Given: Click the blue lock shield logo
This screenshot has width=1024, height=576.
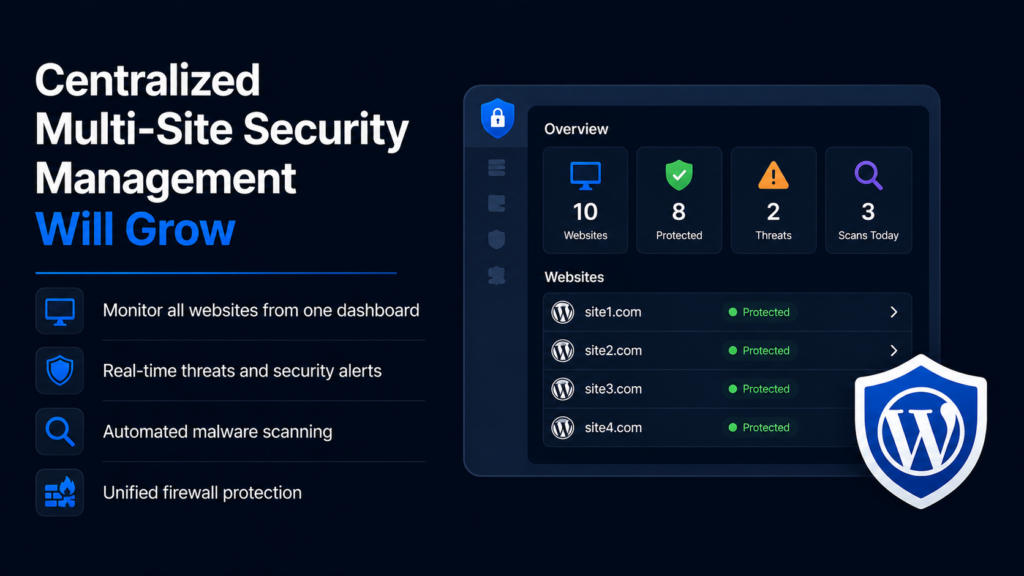Looking at the screenshot, I should click(498, 118).
